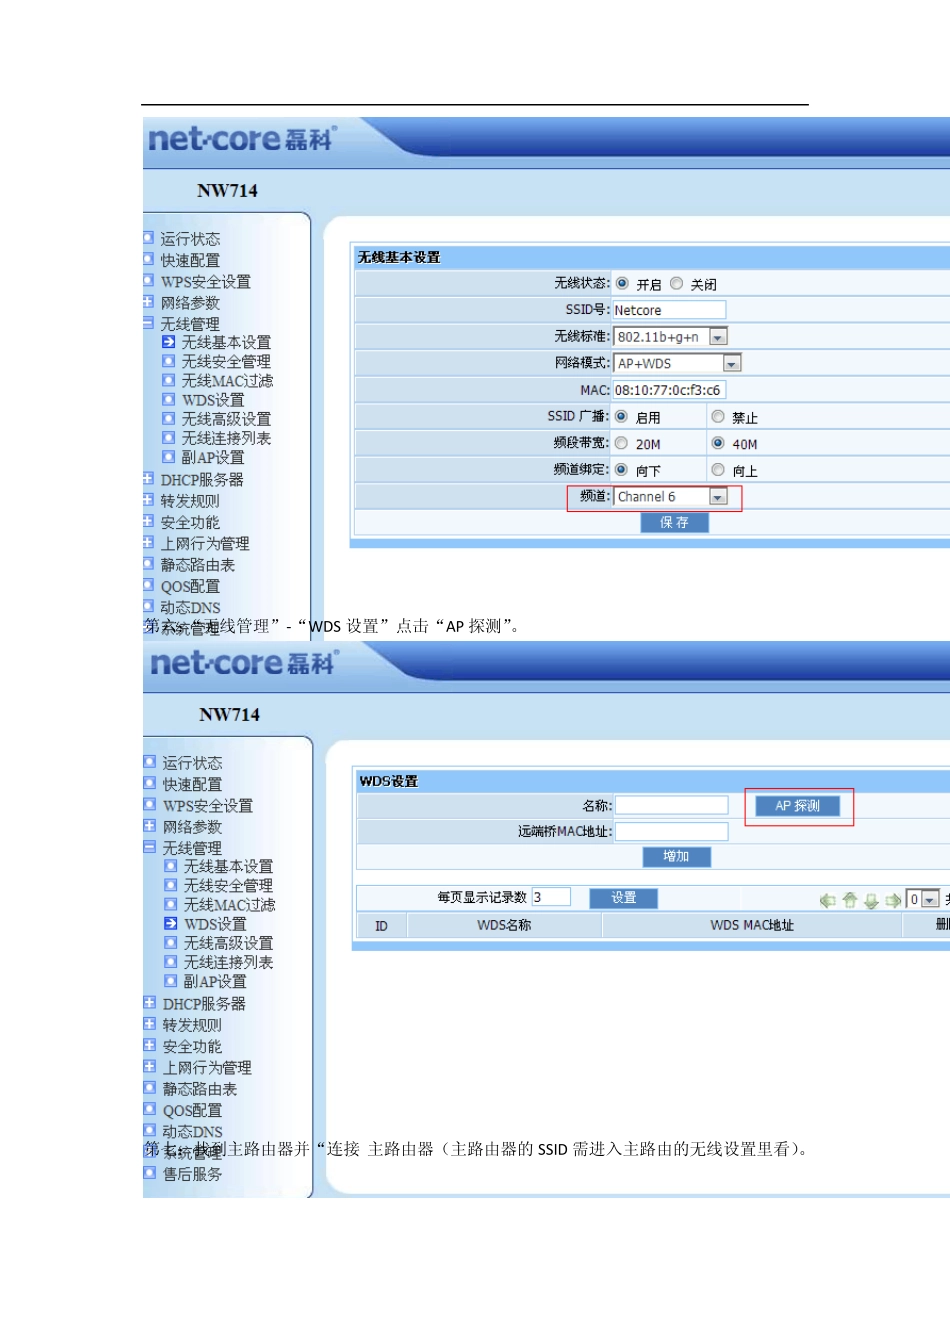Image resolution: width=950 pixels, height=1344 pixels.
Task: Expand 上网行为管理 on the WDS设置 page sidebar
Action: tap(150, 1066)
